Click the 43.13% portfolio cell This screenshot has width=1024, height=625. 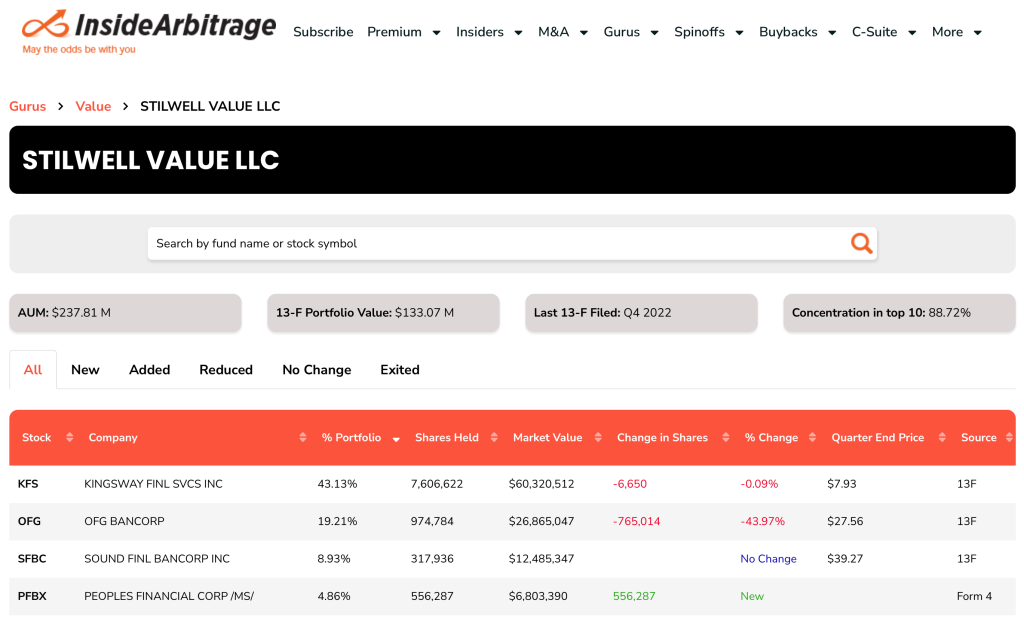[x=337, y=484]
